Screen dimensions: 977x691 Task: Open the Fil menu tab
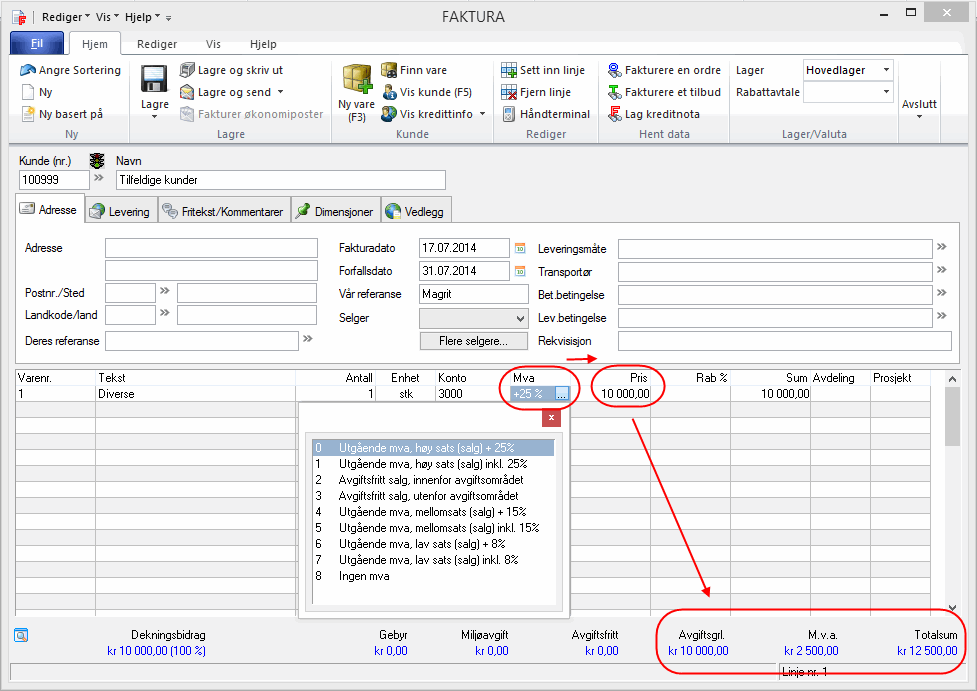pyautogui.click(x=37, y=44)
